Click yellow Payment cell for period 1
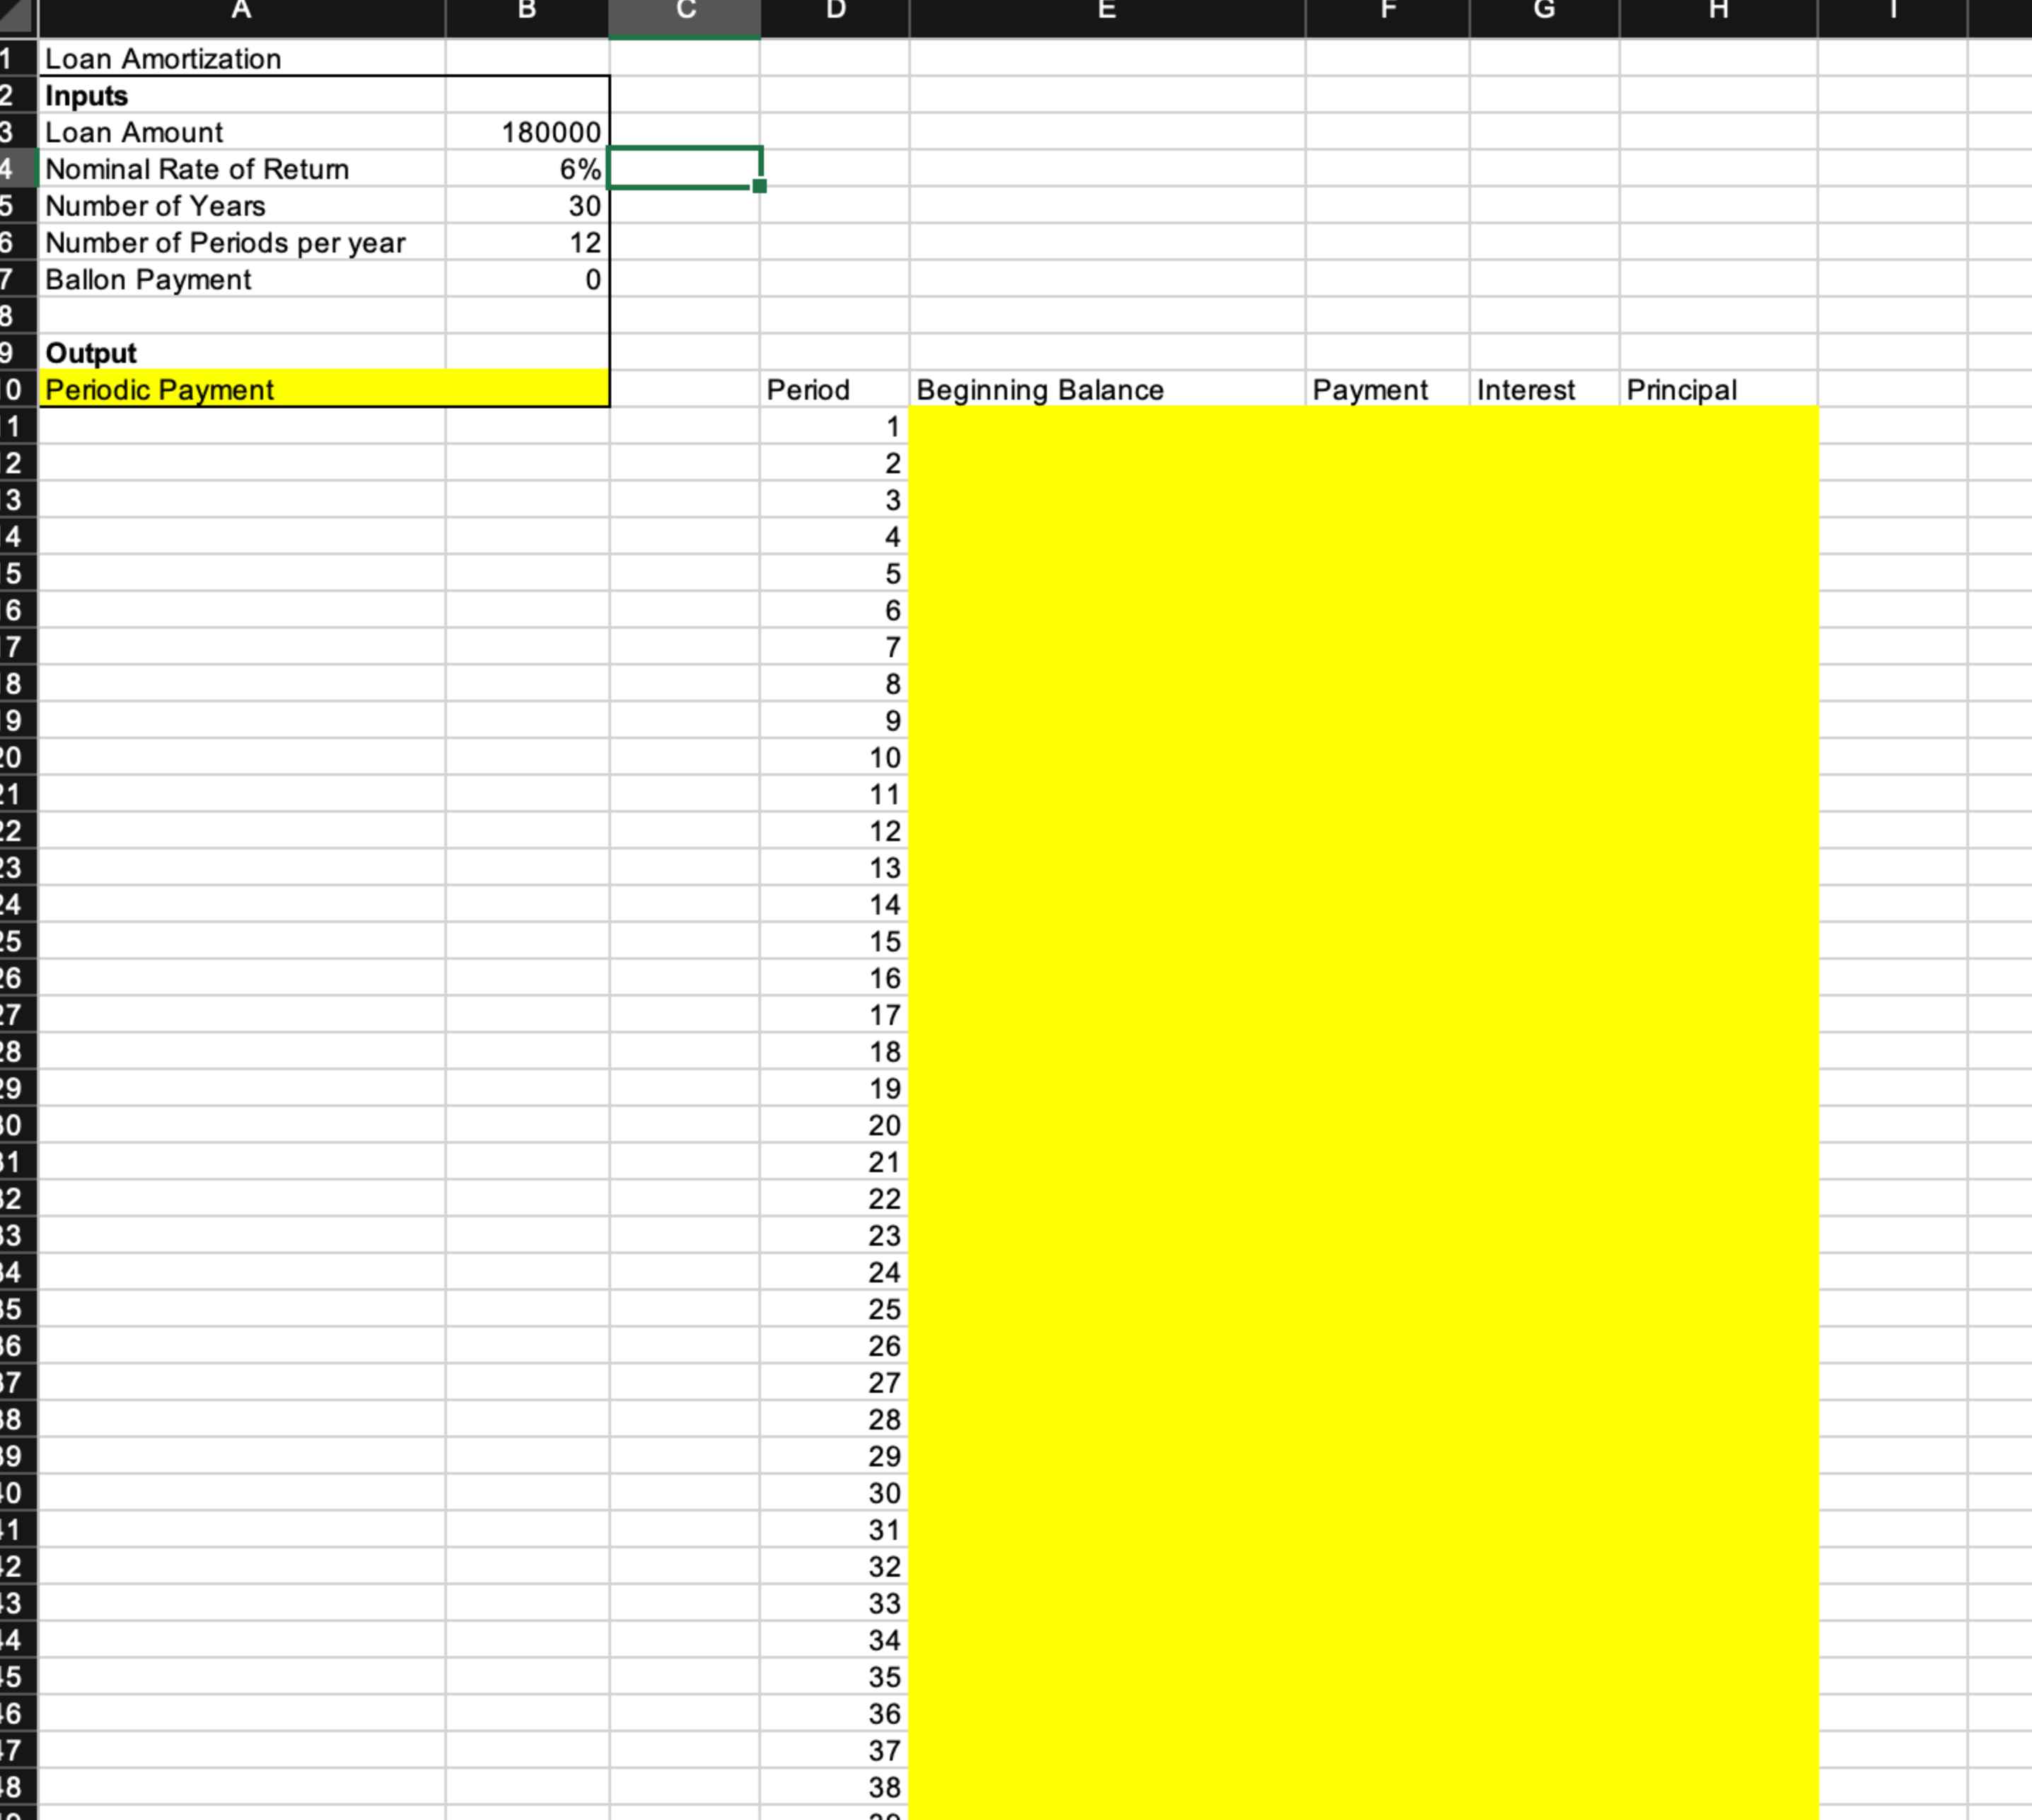Screen dimensions: 2032x1820 (1387, 427)
